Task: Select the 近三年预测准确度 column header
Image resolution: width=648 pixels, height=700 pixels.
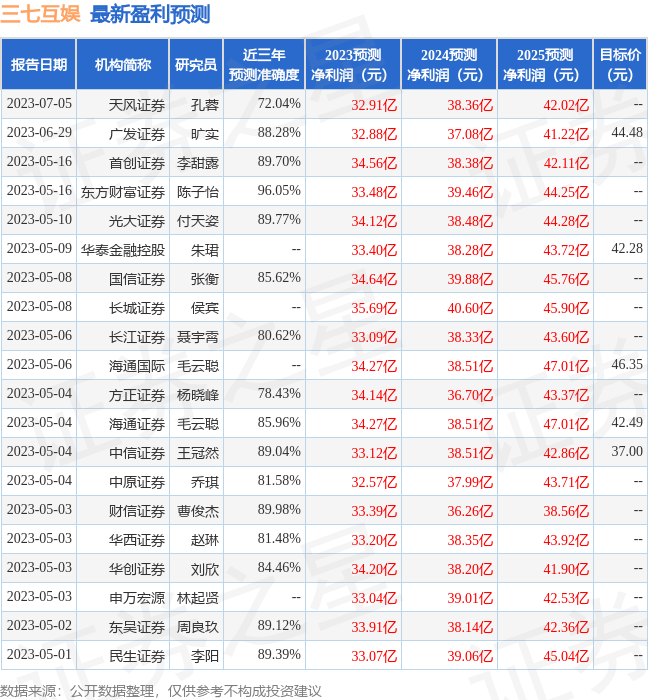Action: 264,64
